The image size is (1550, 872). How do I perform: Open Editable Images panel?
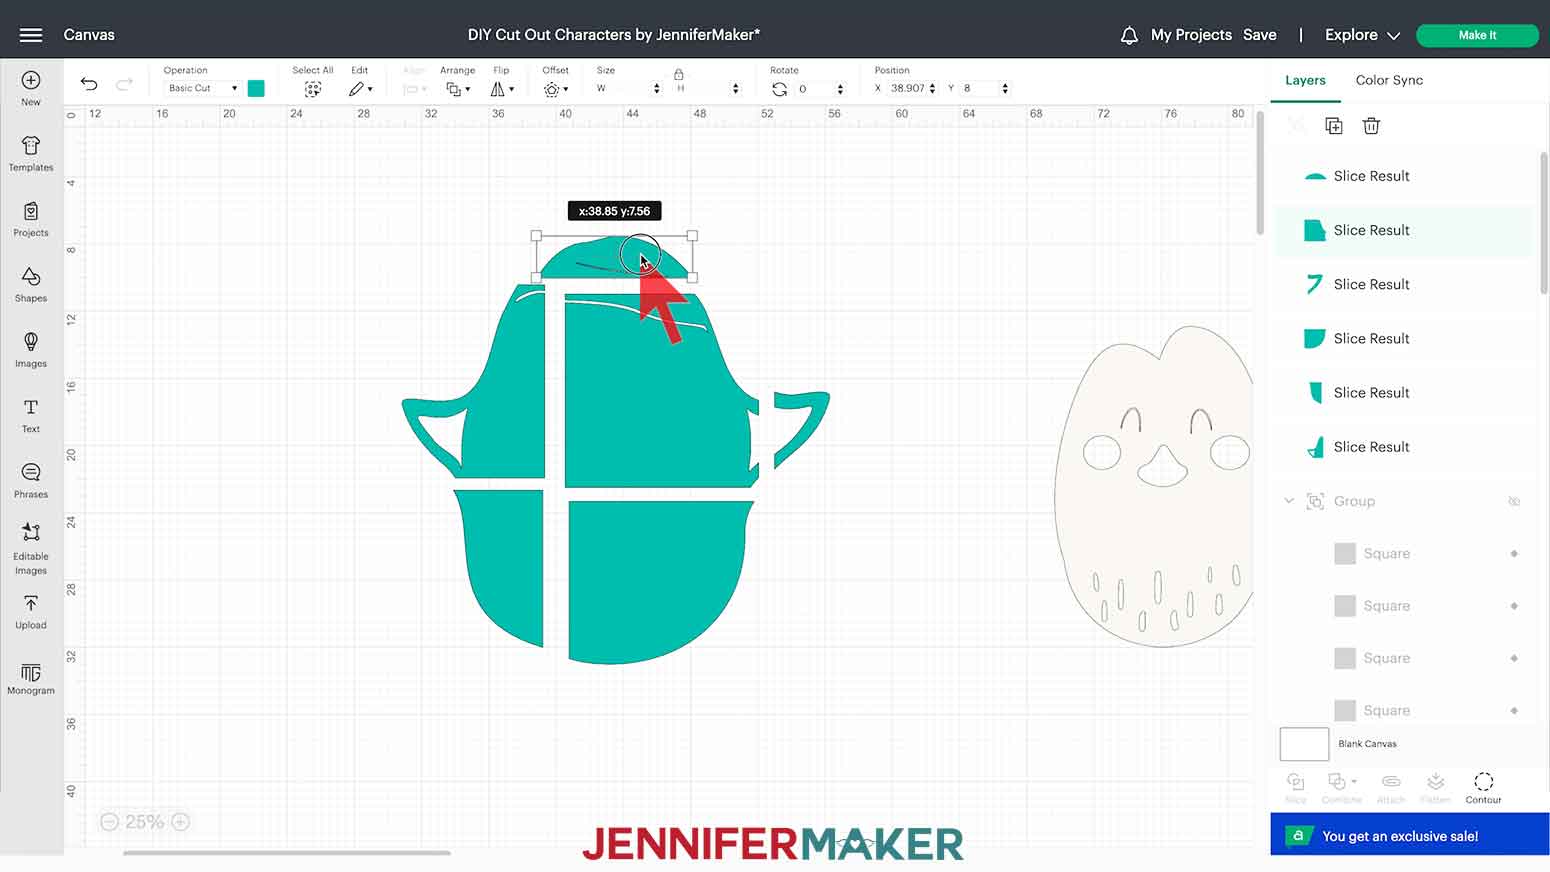point(31,549)
